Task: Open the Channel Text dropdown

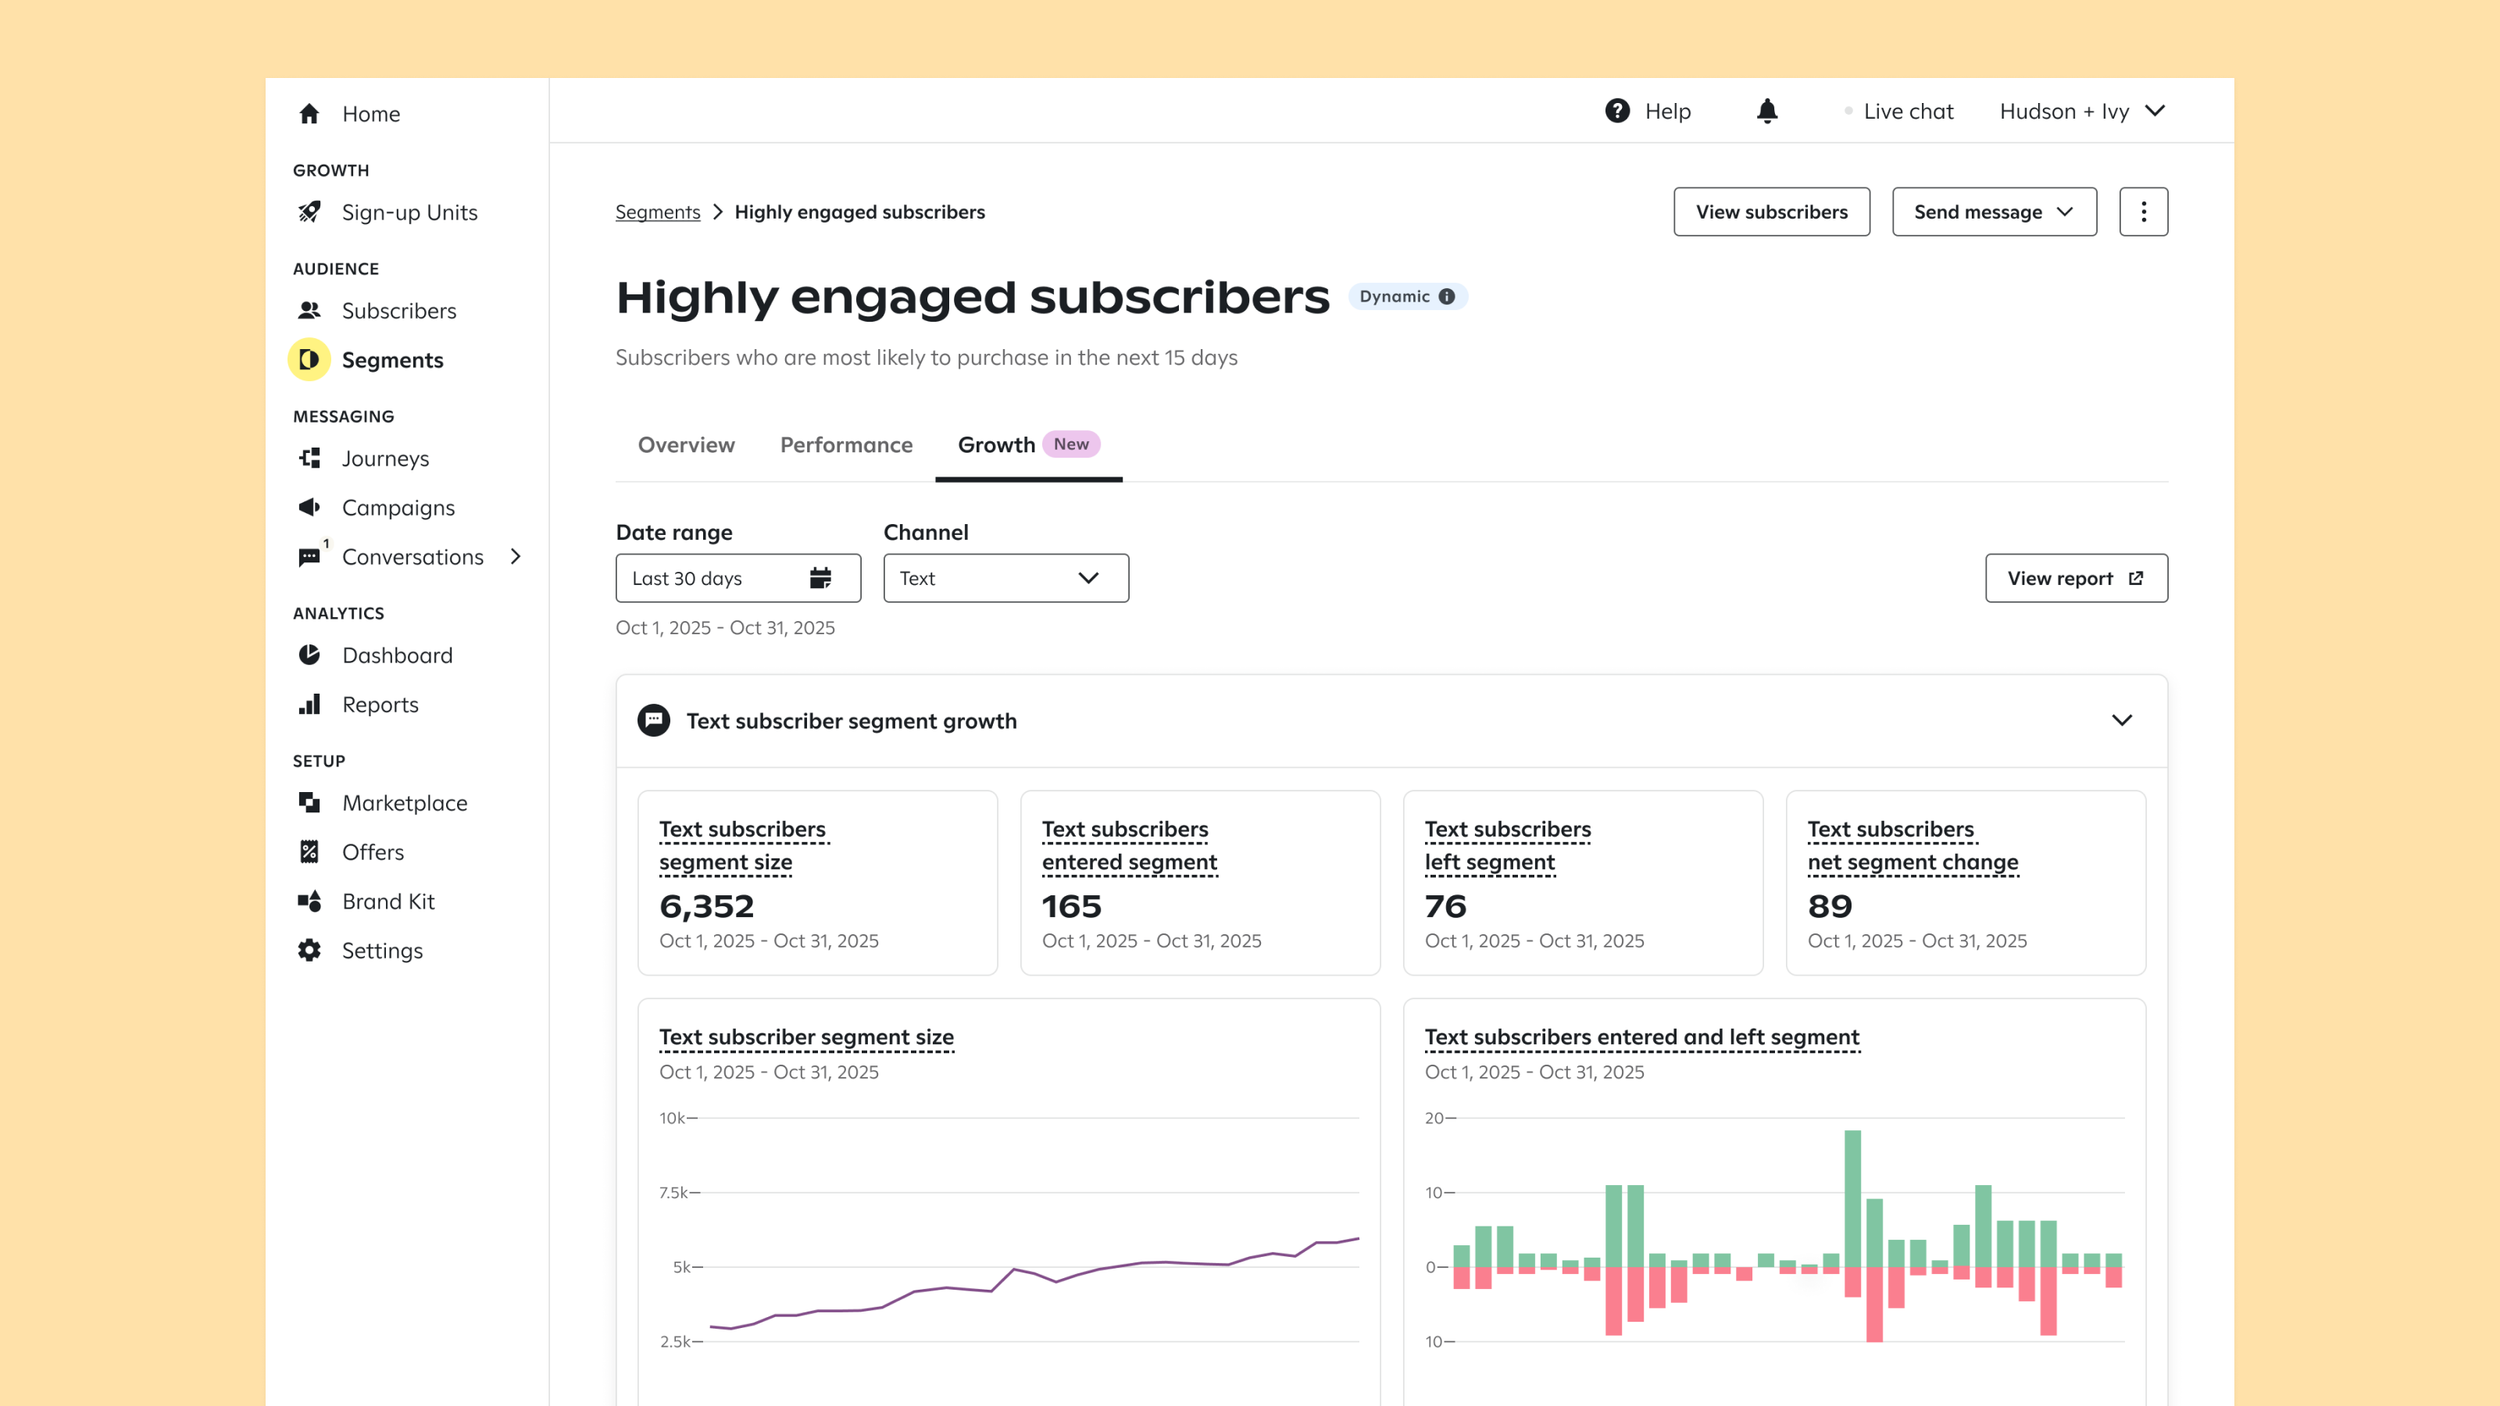Action: pyautogui.click(x=1005, y=578)
